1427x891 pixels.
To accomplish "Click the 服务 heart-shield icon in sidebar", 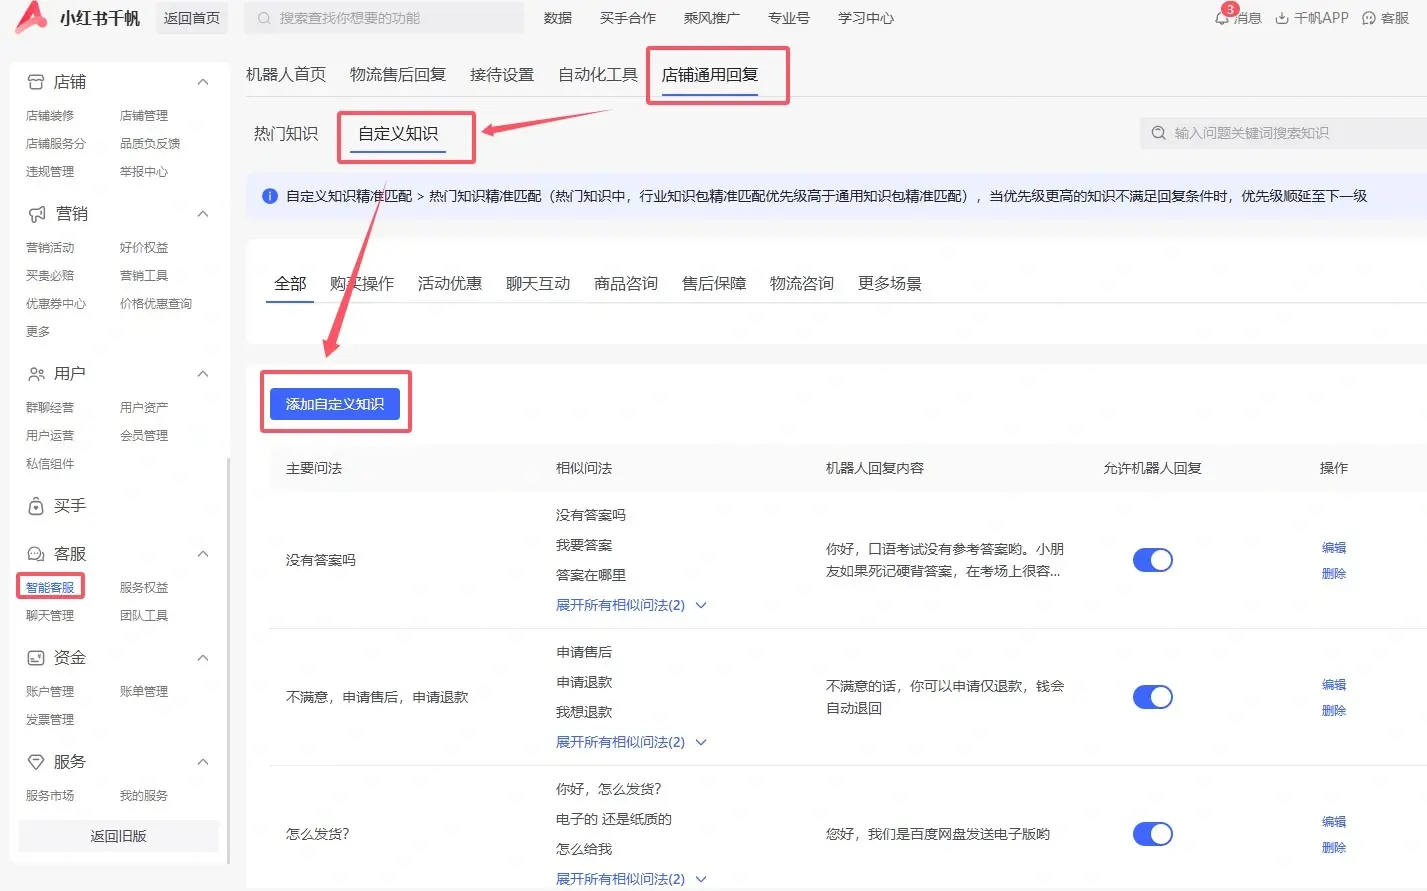I will pyautogui.click(x=36, y=762).
